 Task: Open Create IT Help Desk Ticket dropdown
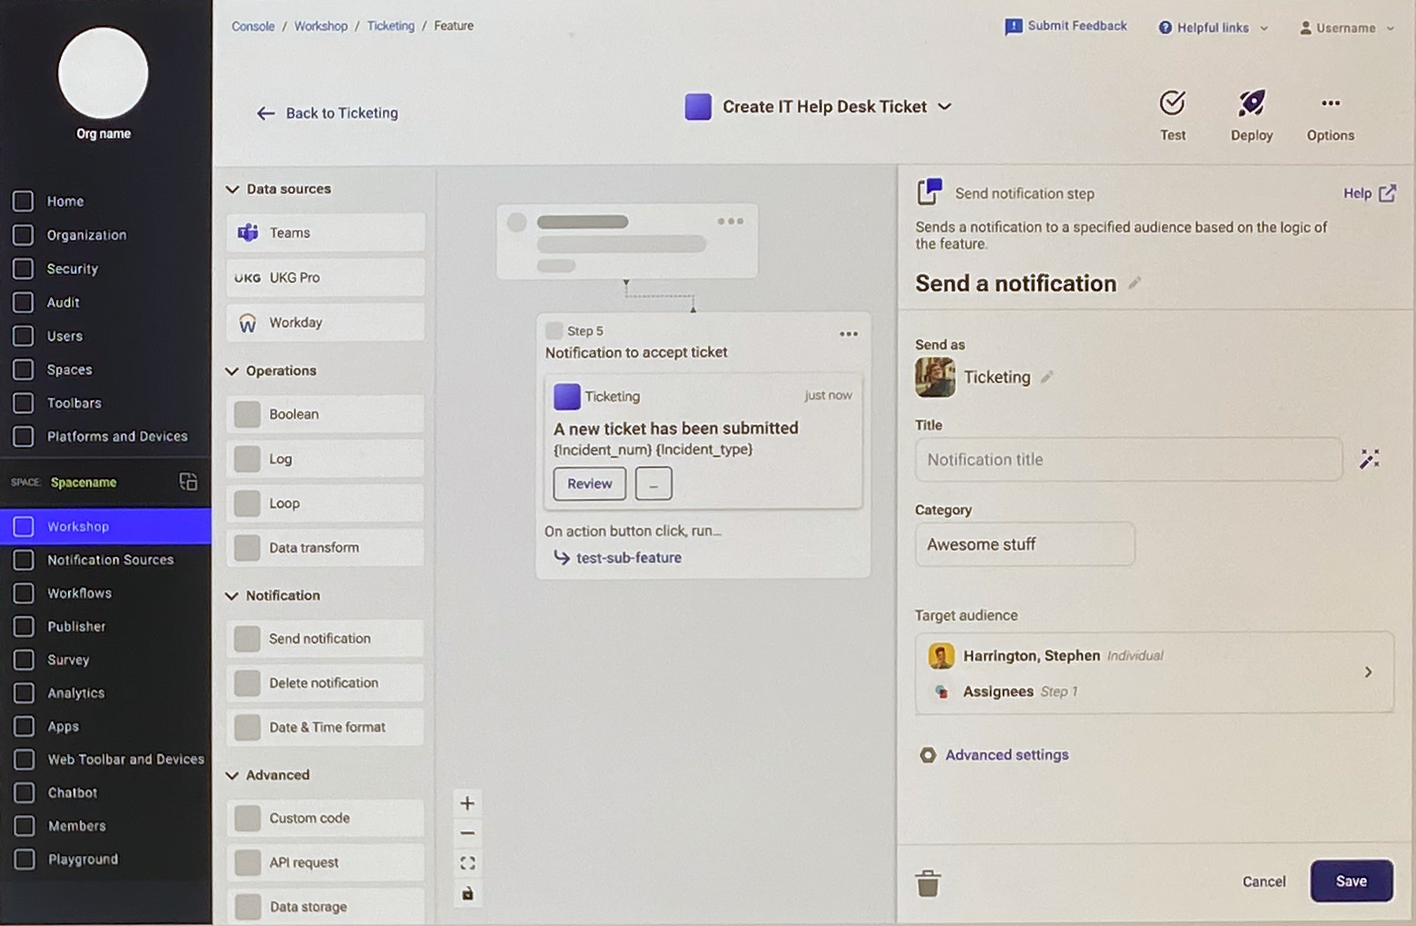pos(944,107)
